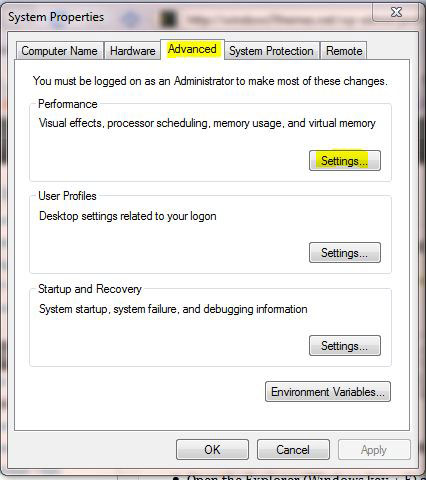Cancel the System Properties dialog
Image resolution: width=426 pixels, height=480 pixels.
coord(293,450)
